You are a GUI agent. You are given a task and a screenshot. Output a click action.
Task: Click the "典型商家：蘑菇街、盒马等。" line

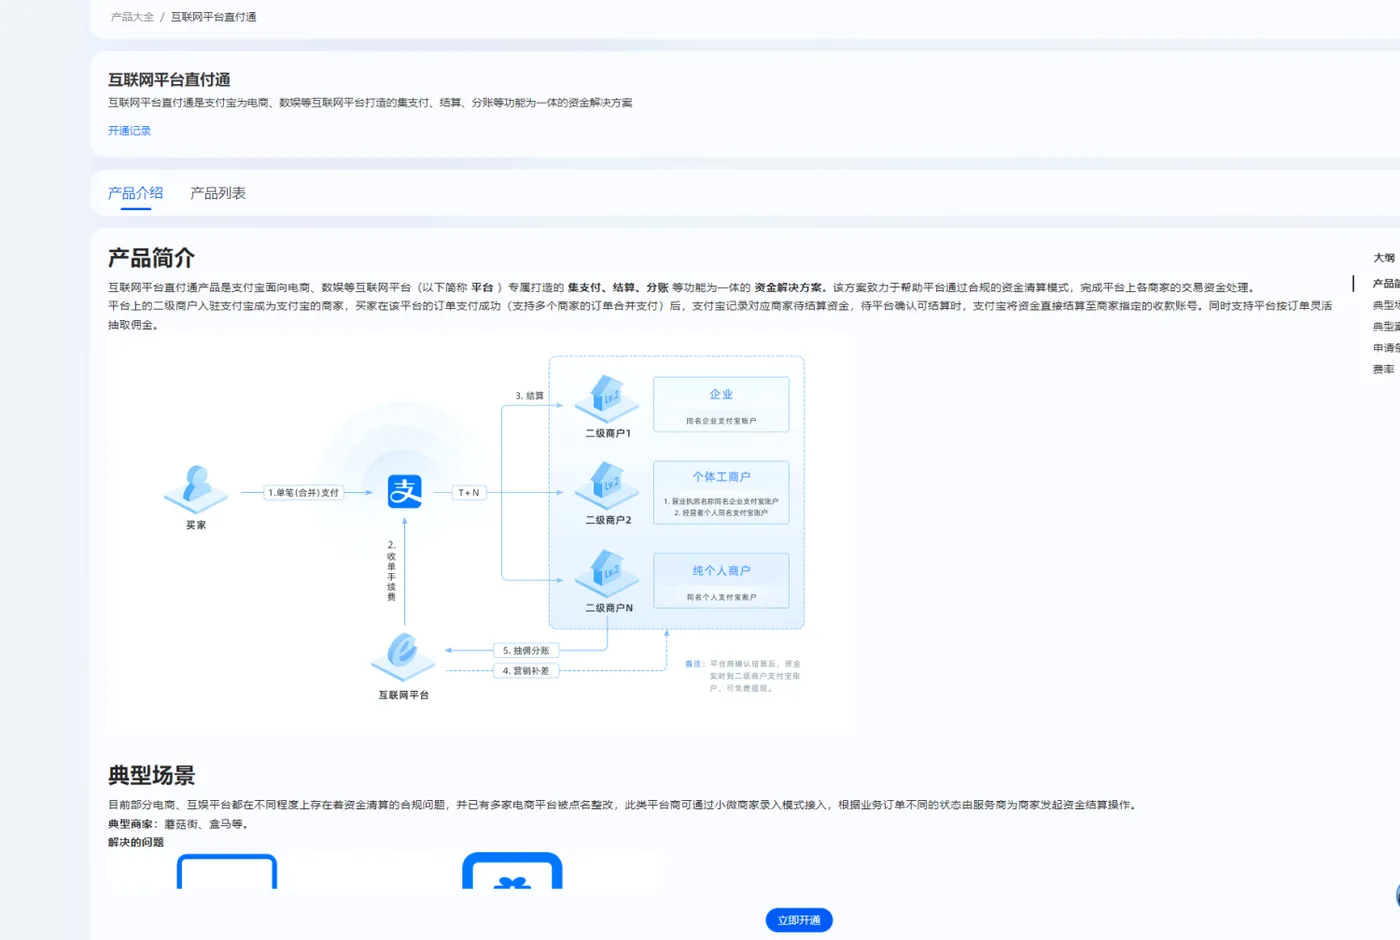pos(178,824)
